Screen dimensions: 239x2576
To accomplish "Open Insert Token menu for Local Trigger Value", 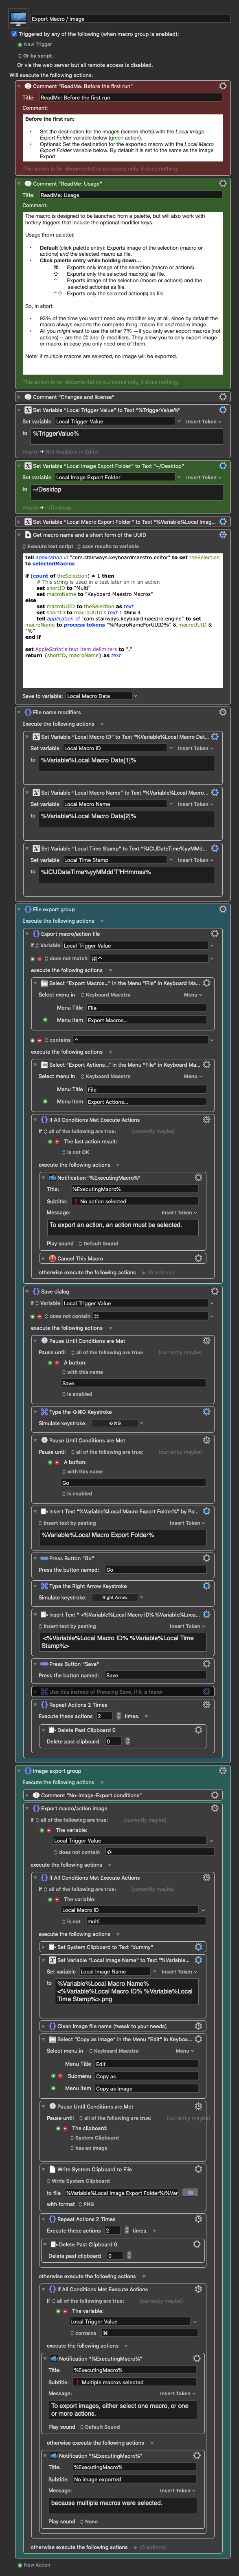I will pyautogui.click(x=203, y=422).
